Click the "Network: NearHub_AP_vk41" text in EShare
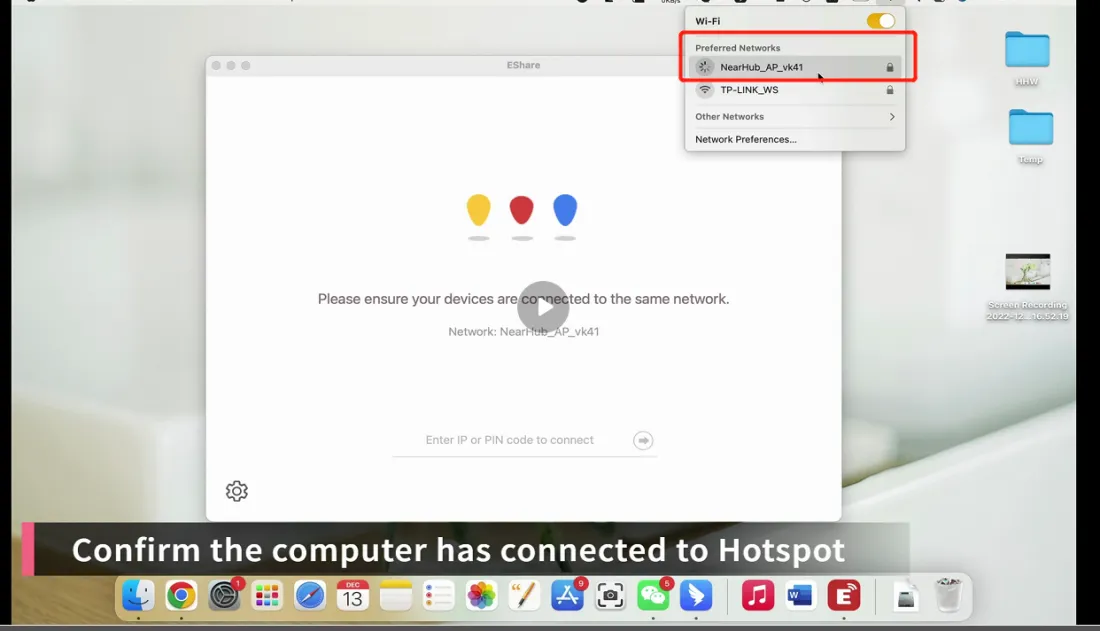Viewport: 1100px width, 631px height. pyautogui.click(x=524, y=331)
